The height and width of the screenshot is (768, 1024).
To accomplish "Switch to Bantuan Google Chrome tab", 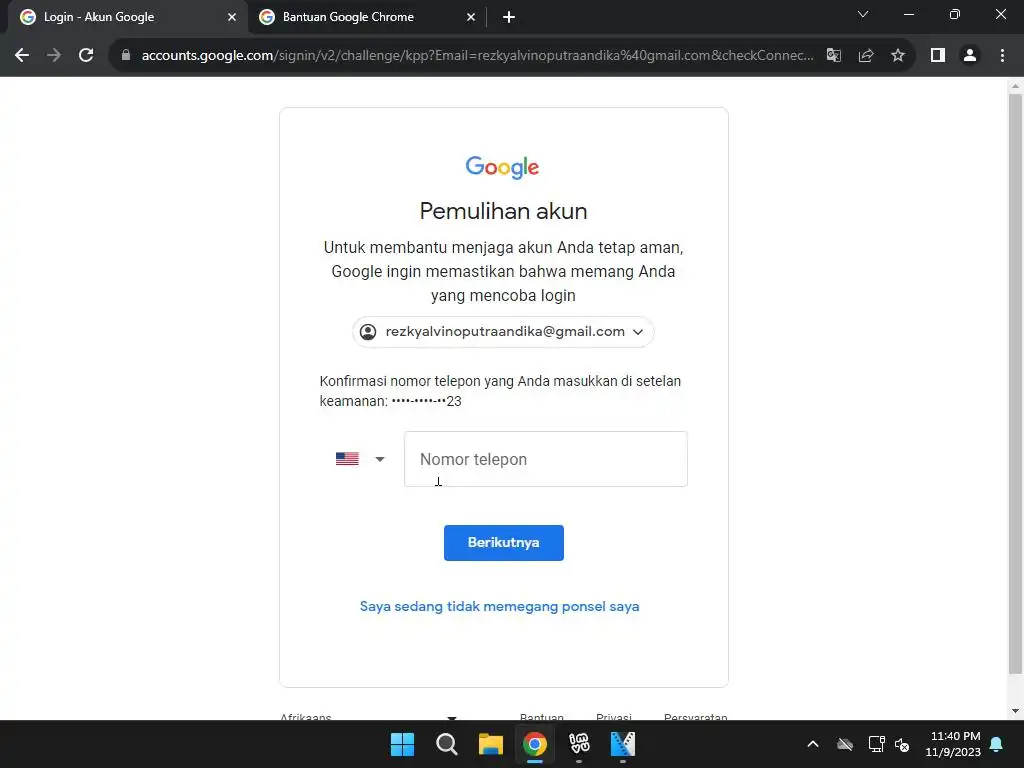I will tap(367, 17).
